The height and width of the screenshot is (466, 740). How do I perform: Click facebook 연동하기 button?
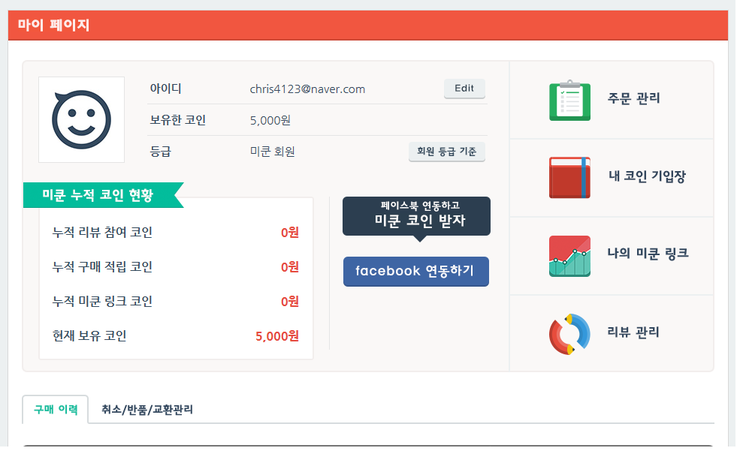(x=416, y=271)
